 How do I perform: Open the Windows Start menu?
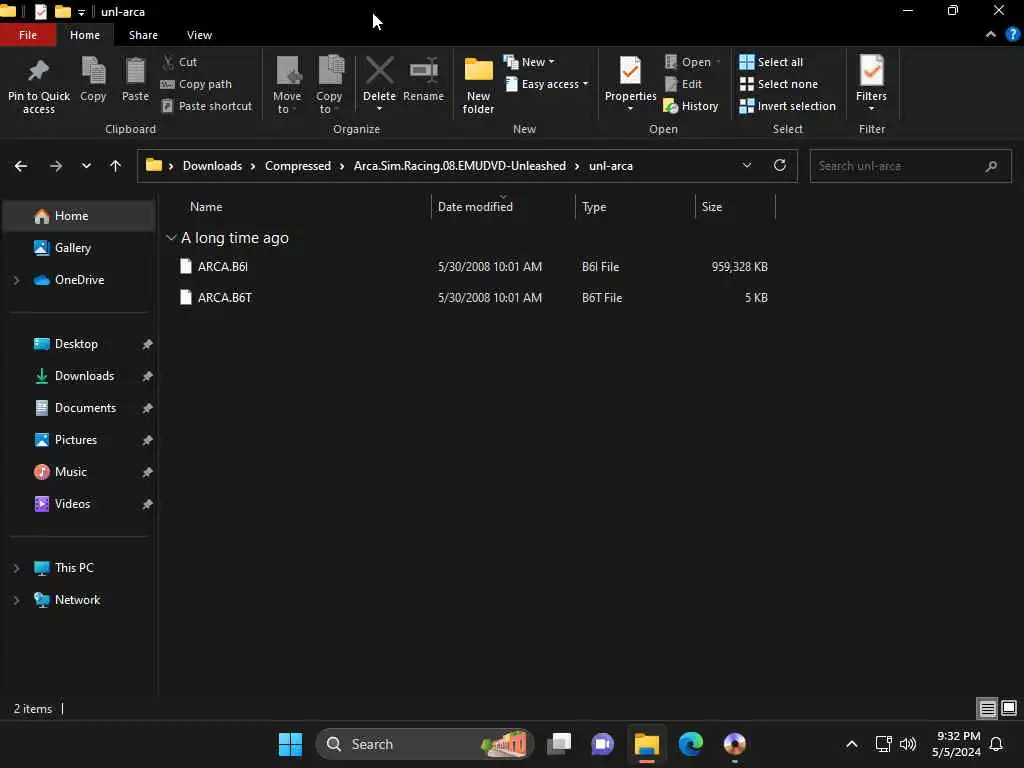click(290, 744)
